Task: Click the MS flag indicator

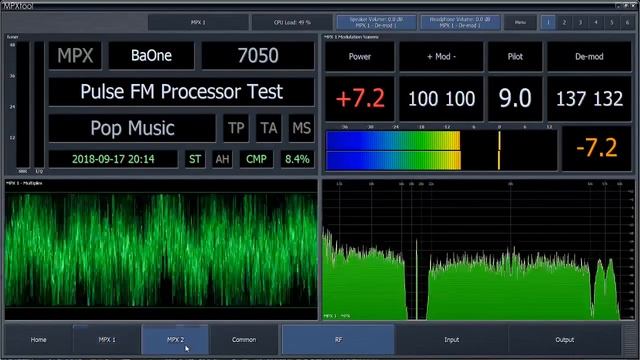Action: [301, 128]
